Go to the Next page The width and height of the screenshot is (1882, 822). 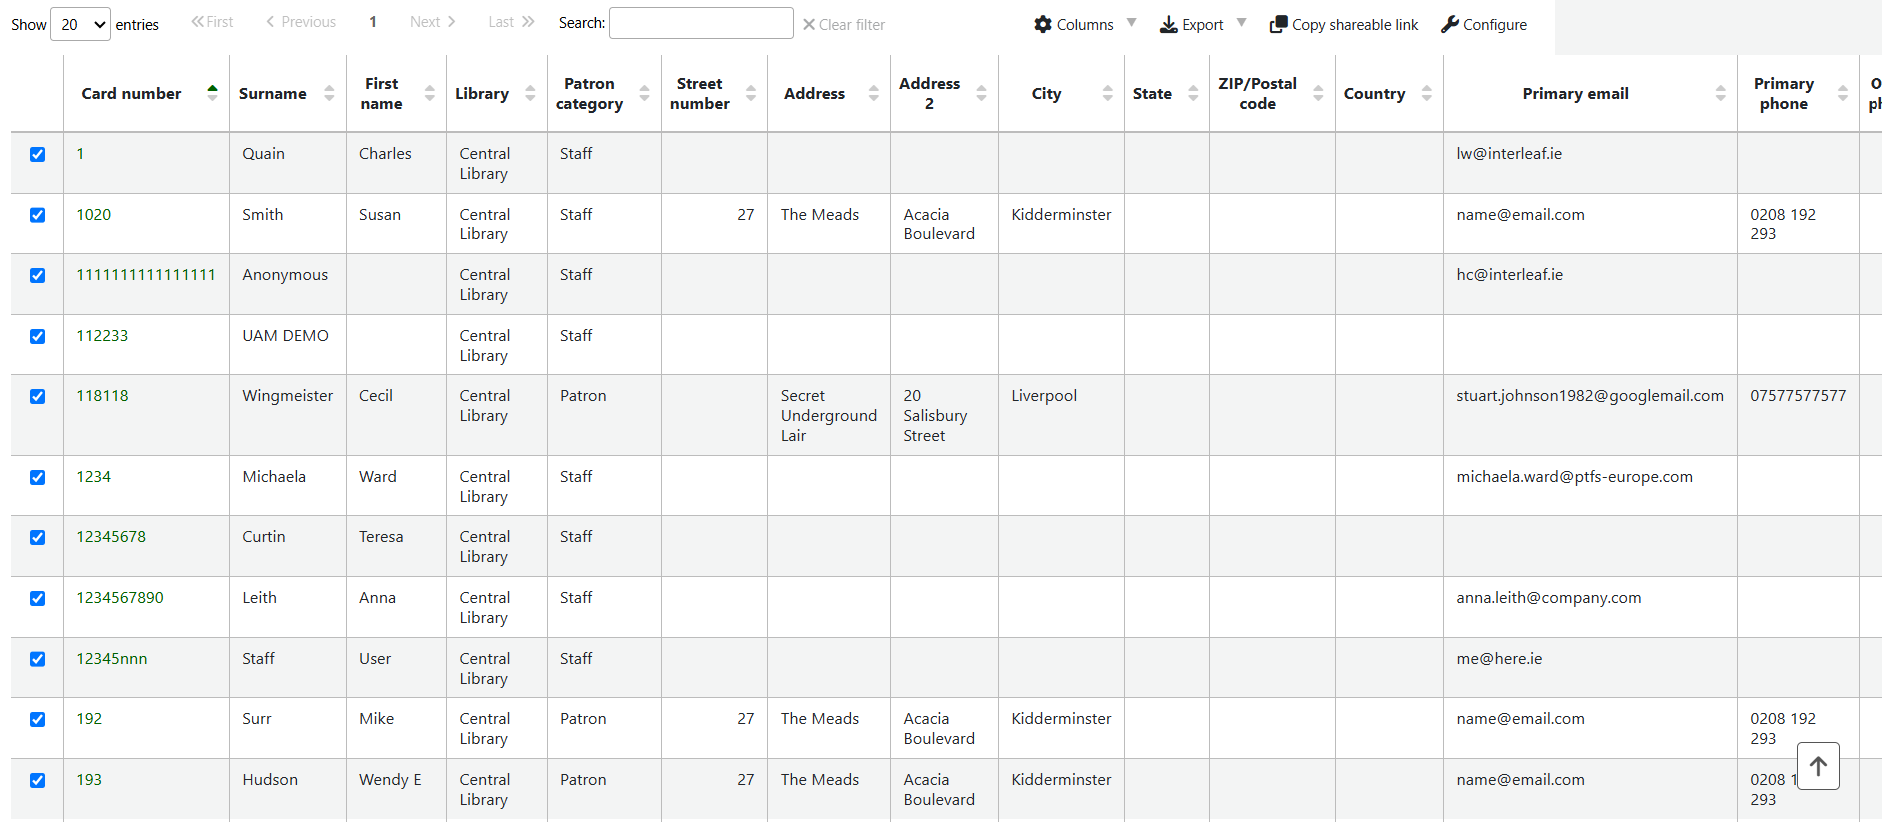432,22
